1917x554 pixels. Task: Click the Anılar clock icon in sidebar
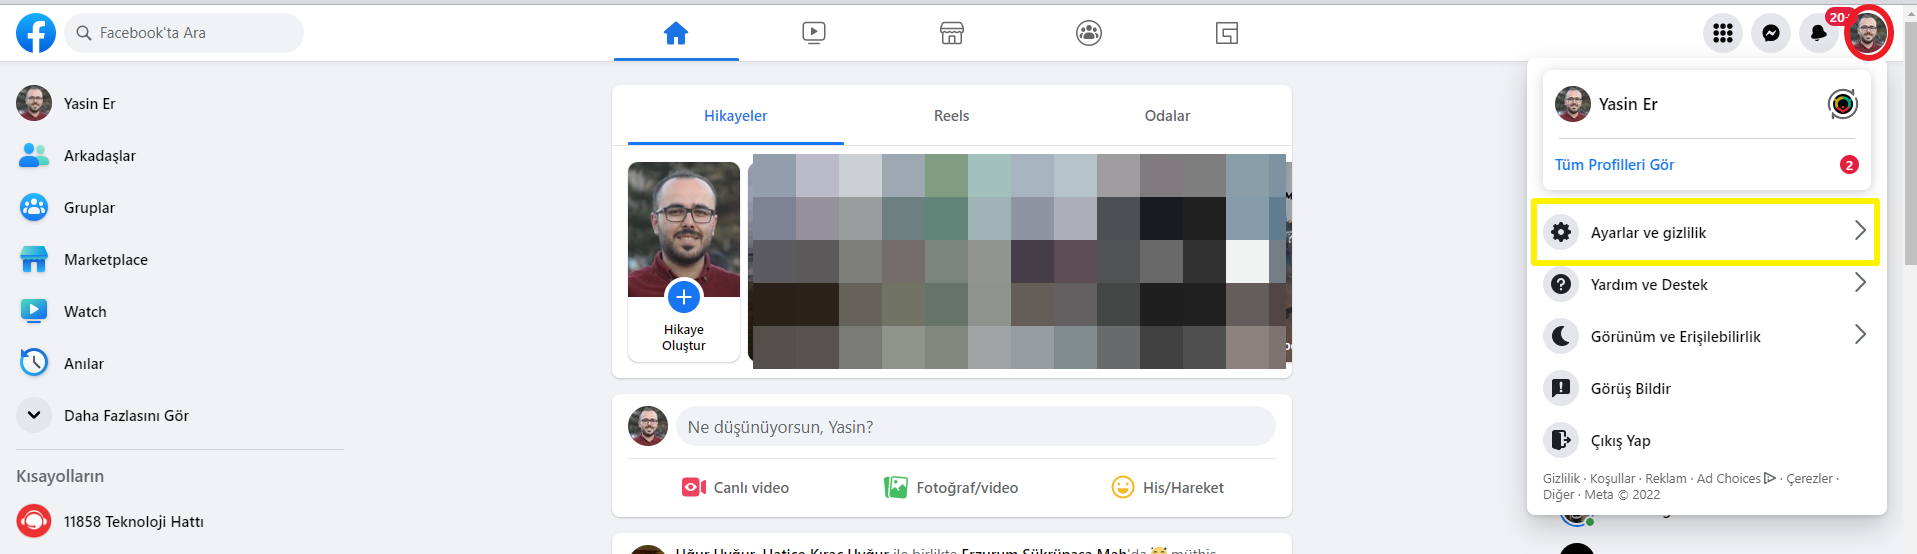coord(34,363)
